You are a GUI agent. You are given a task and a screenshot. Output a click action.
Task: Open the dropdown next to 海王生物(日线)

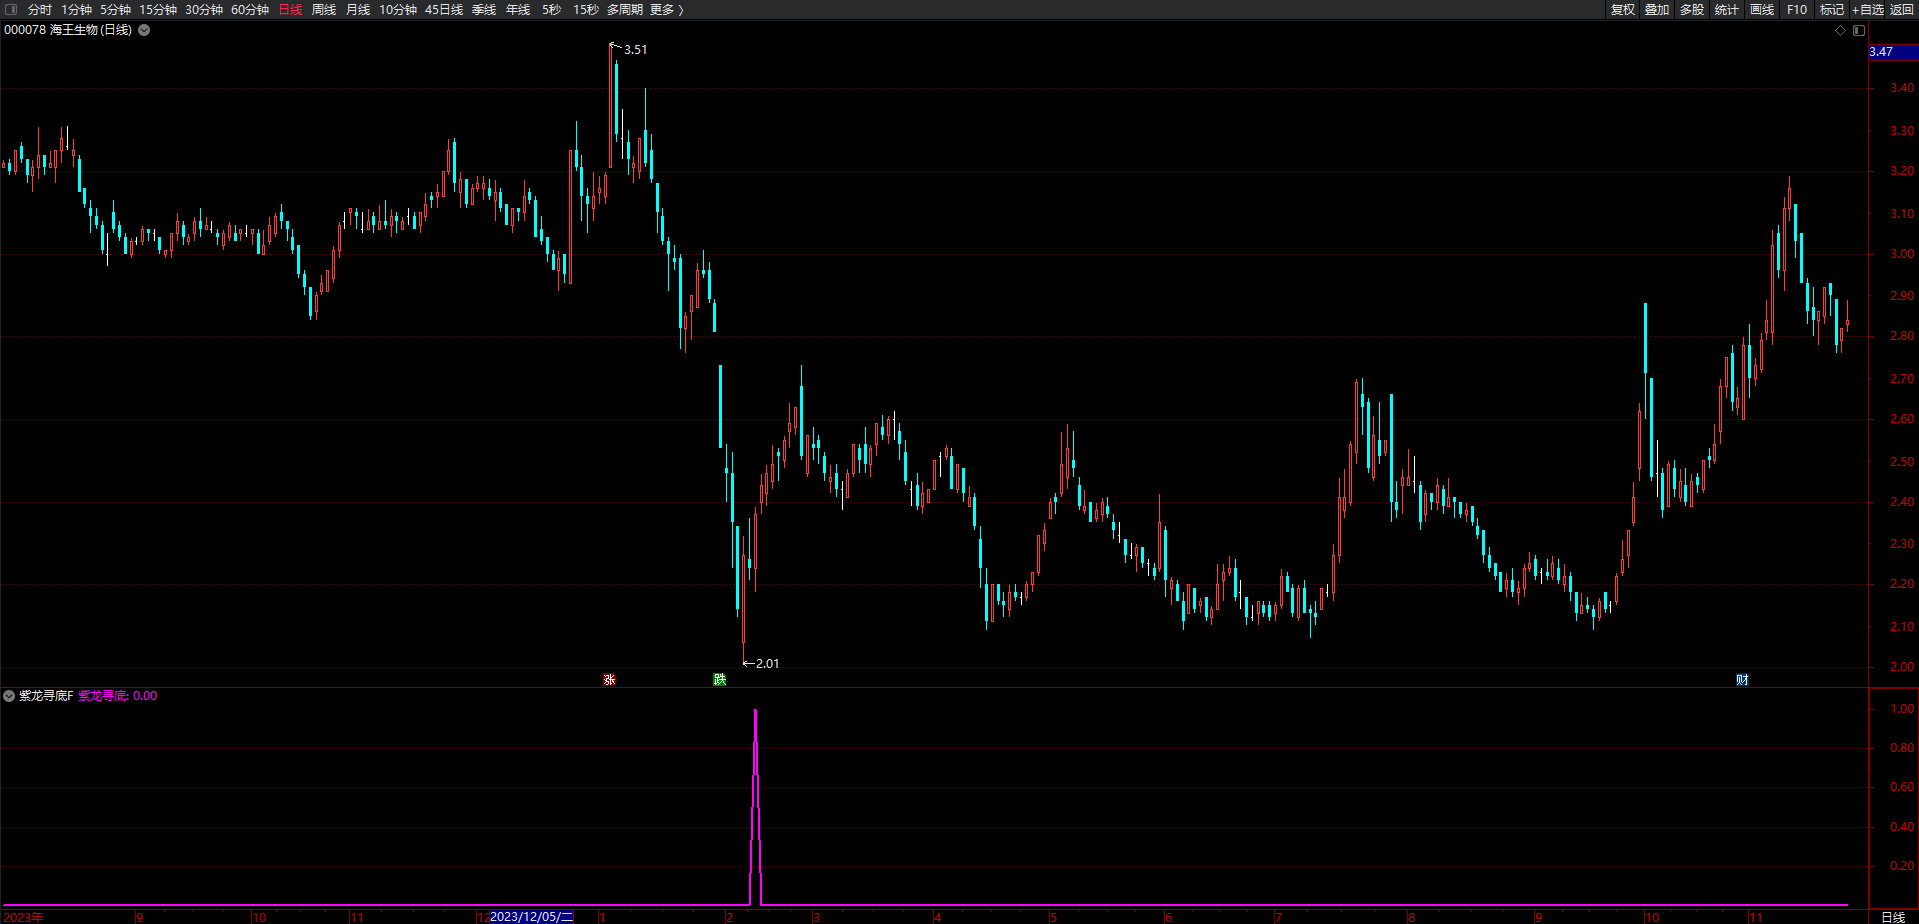click(x=144, y=30)
